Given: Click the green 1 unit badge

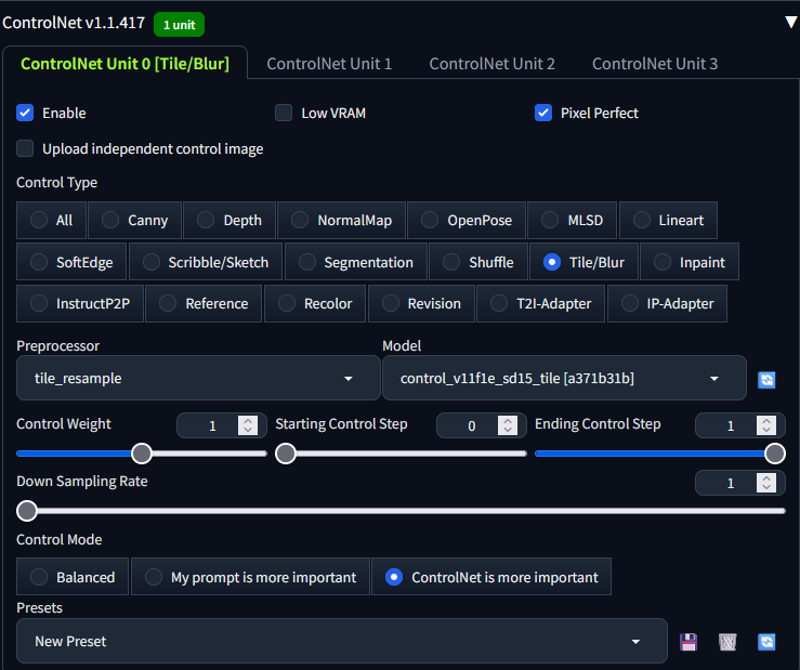Looking at the screenshot, I should coord(179,24).
